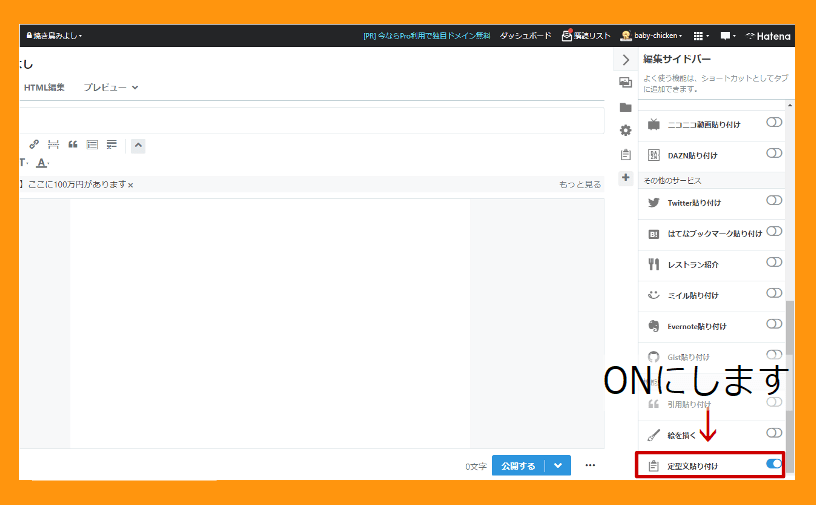The width and height of the screenshot is (816, 505).
Task: Click the DAZN icon in sidebar
Action: tap(654, 155)
